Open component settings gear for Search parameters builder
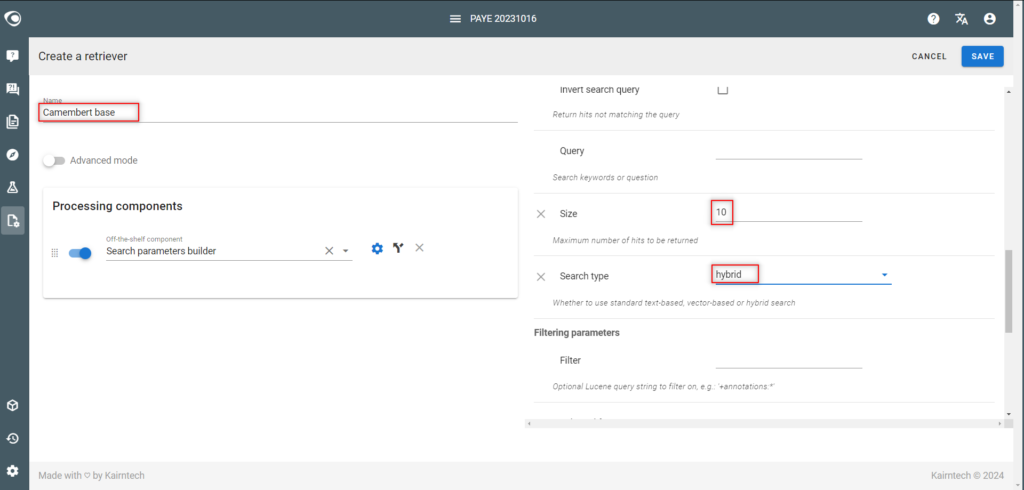 [x=377, y=248]
